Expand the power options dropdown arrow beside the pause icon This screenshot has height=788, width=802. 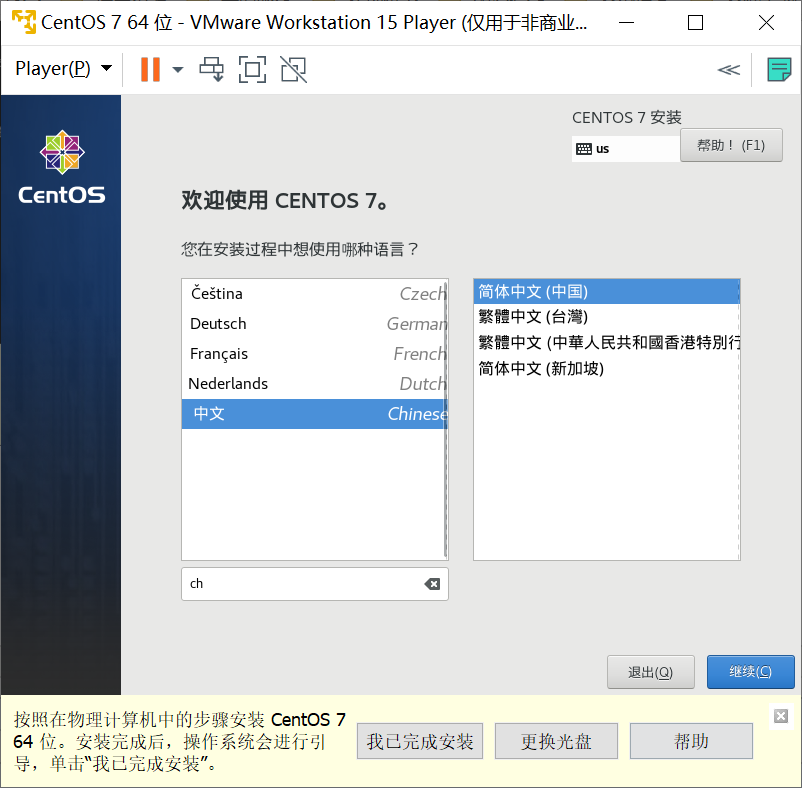coord(177,70)
